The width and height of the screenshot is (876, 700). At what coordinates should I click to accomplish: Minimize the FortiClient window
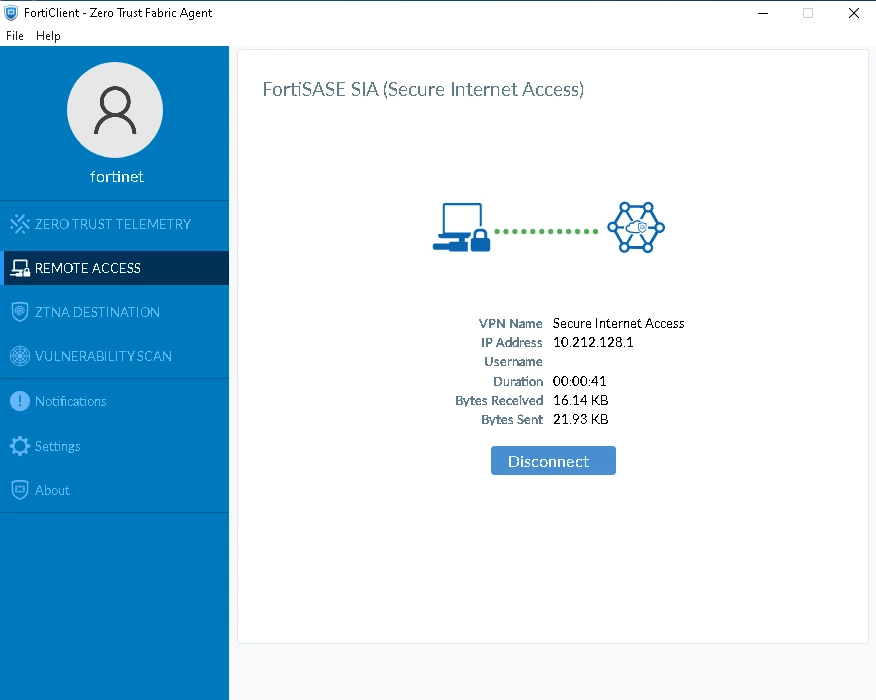[763, 13]
